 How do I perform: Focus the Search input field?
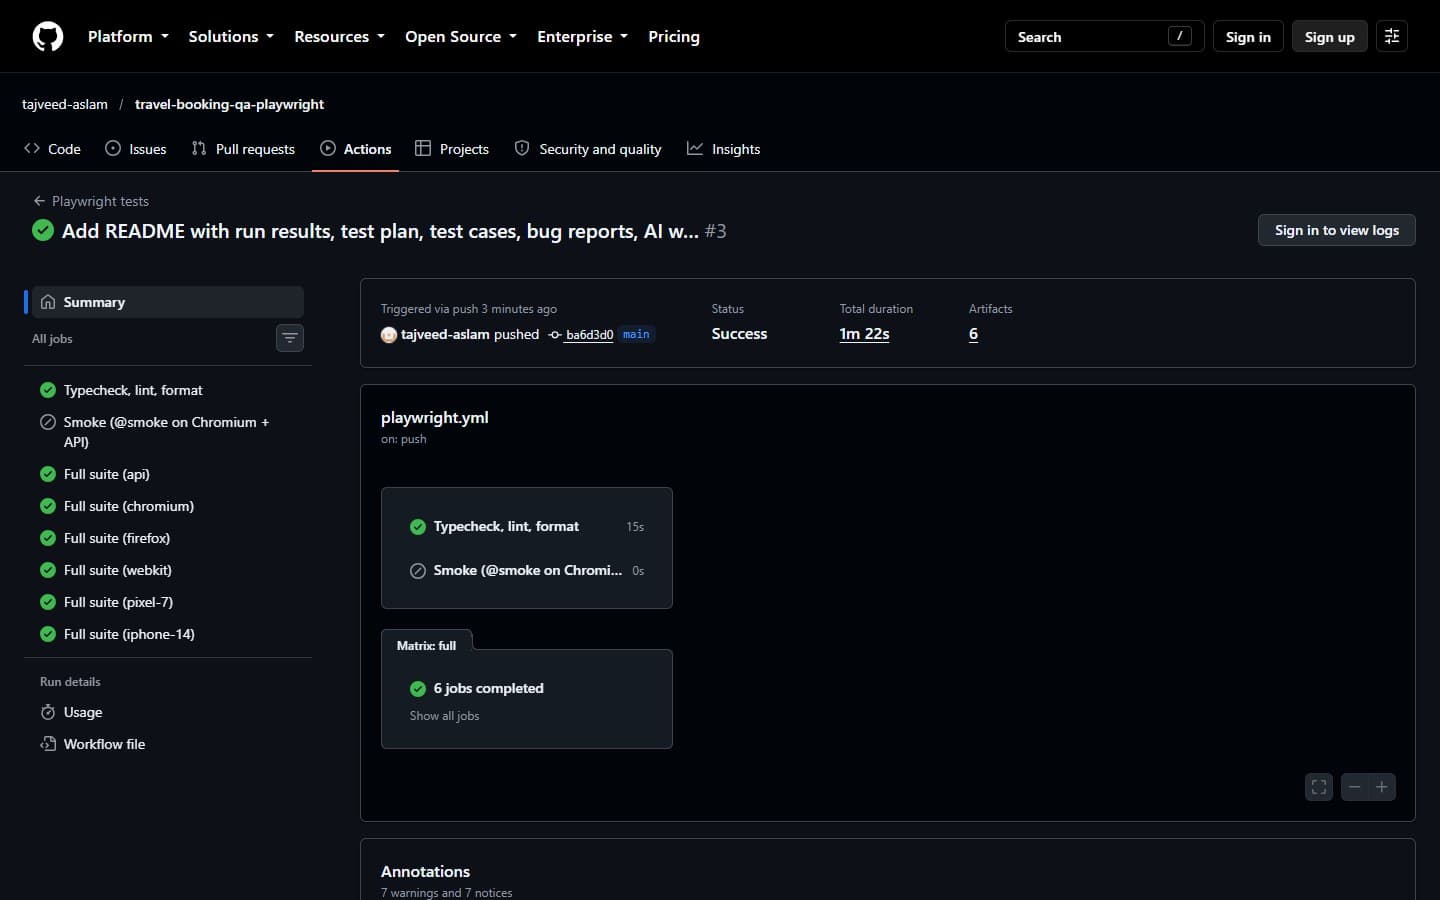coord(1104,36)
